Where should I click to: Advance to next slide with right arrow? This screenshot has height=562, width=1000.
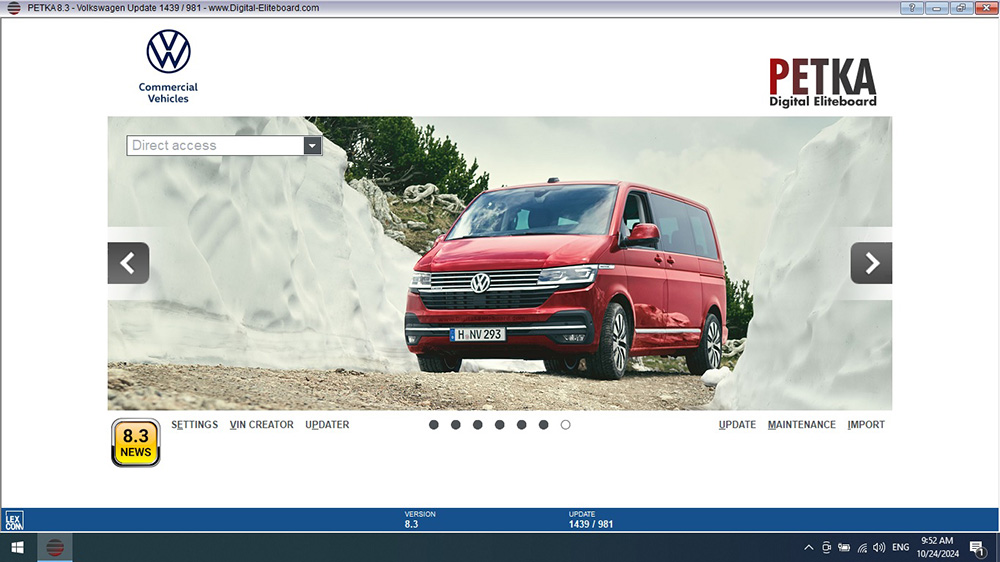[871, 263]
